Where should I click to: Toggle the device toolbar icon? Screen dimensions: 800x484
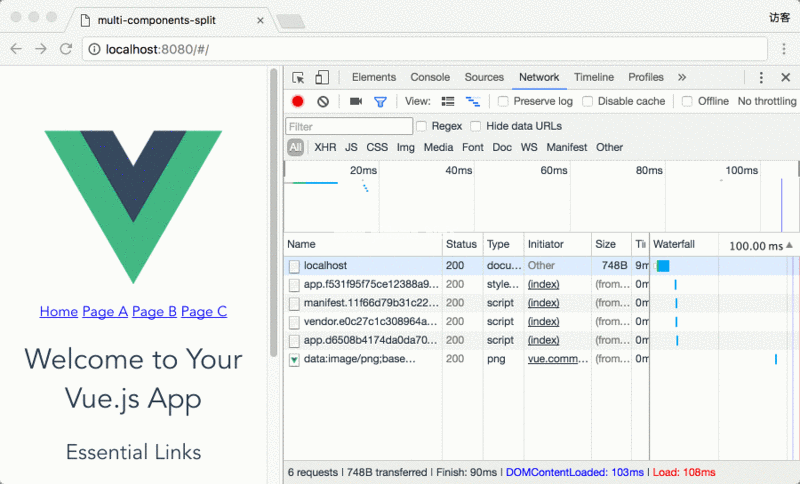click(322, 78)
